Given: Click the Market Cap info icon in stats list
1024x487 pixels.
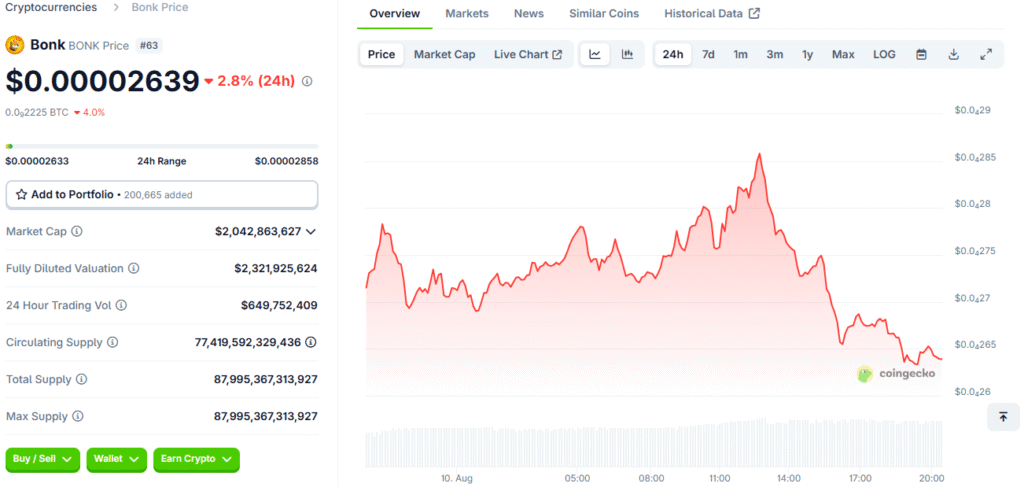Looking at the screenshot, I should point(77,231).
